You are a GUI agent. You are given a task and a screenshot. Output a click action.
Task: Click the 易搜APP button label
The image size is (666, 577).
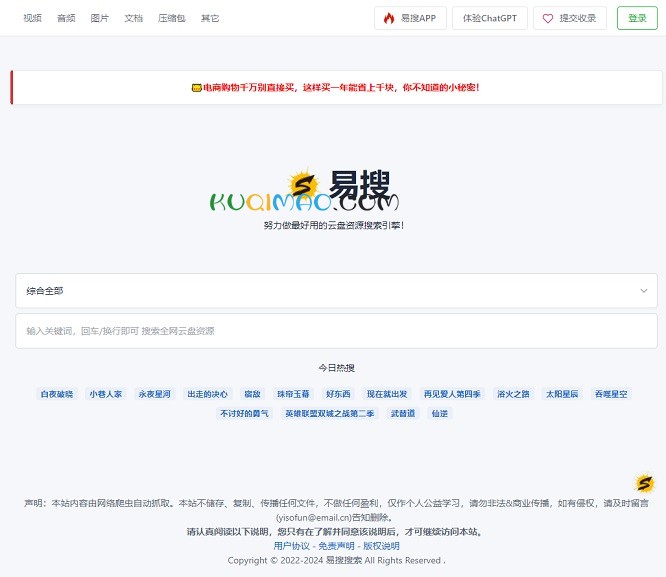(418, 18)
